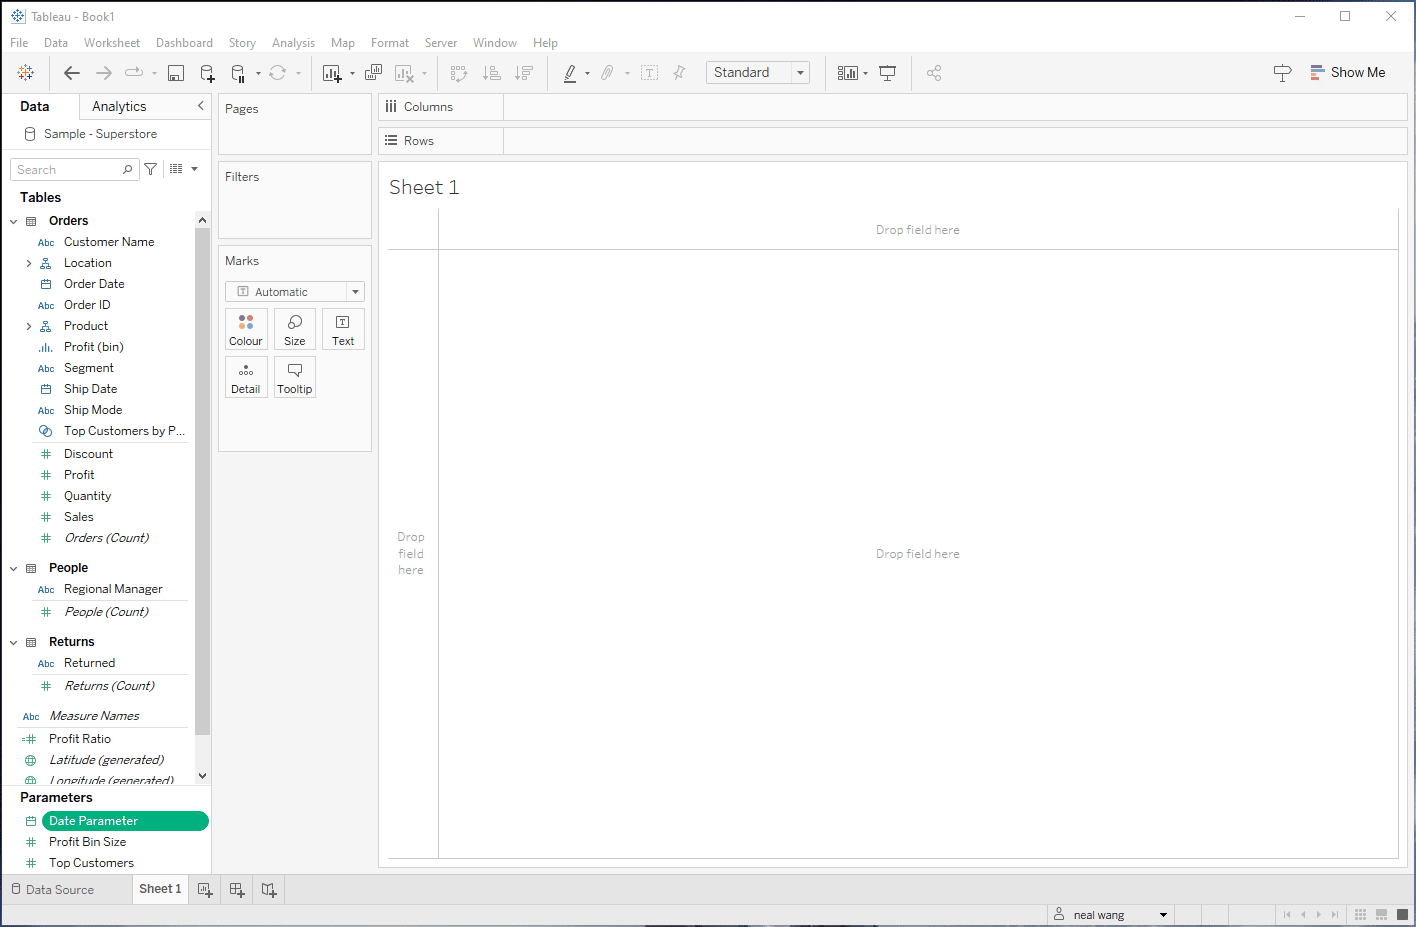Click the Share workbook icon
This screenshot has width=1416, height=927.
pyautogui.click(x=934, y=73)
